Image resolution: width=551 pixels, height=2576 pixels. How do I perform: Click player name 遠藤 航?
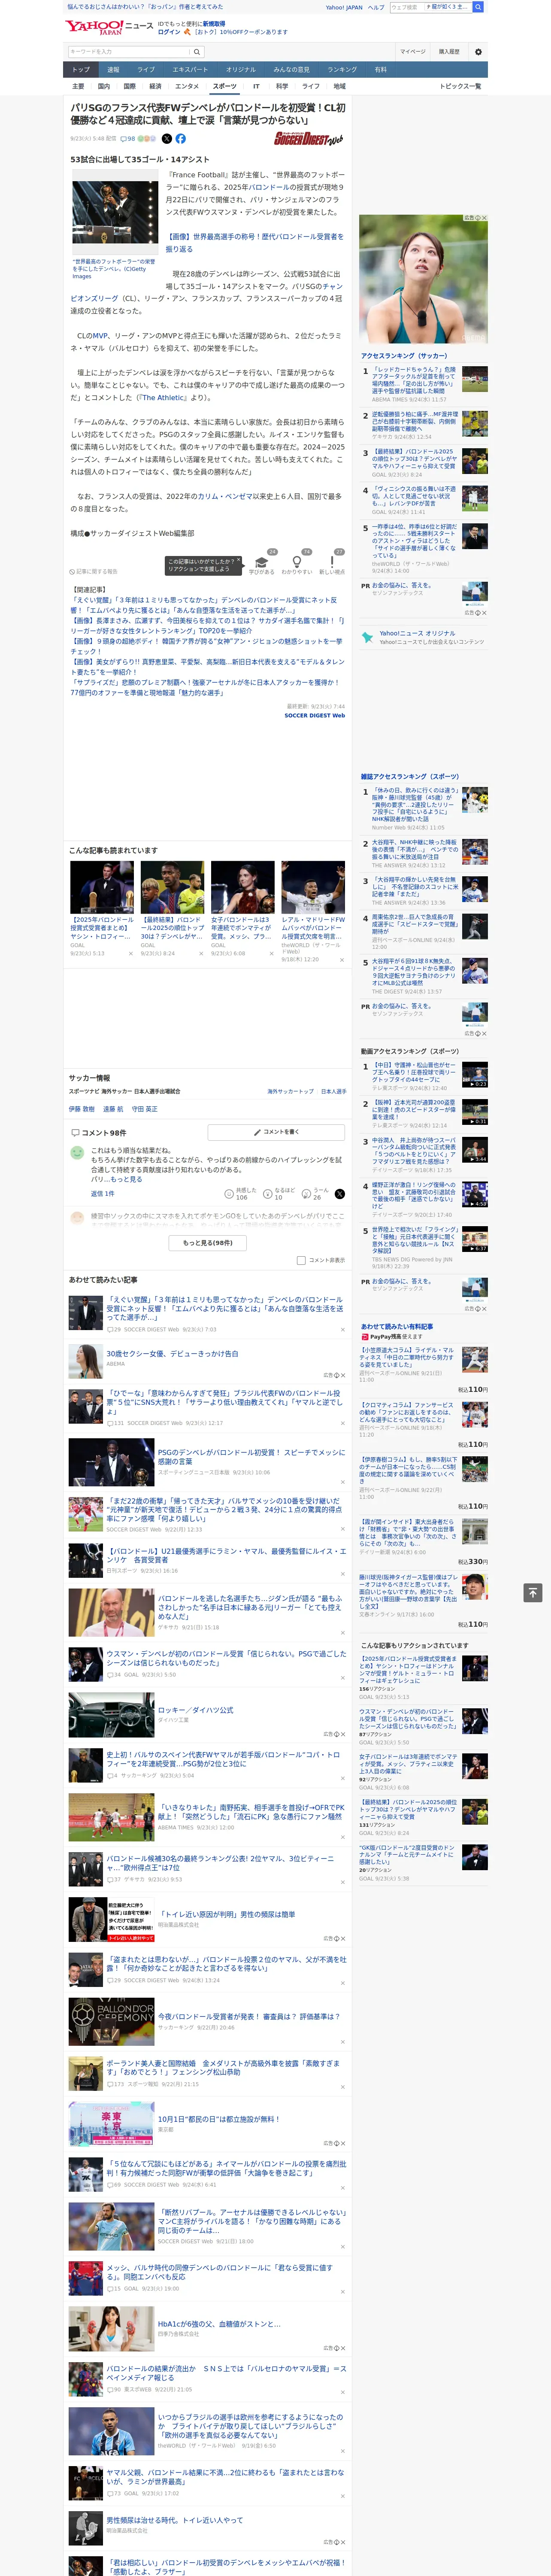(x=113, y=1109)
